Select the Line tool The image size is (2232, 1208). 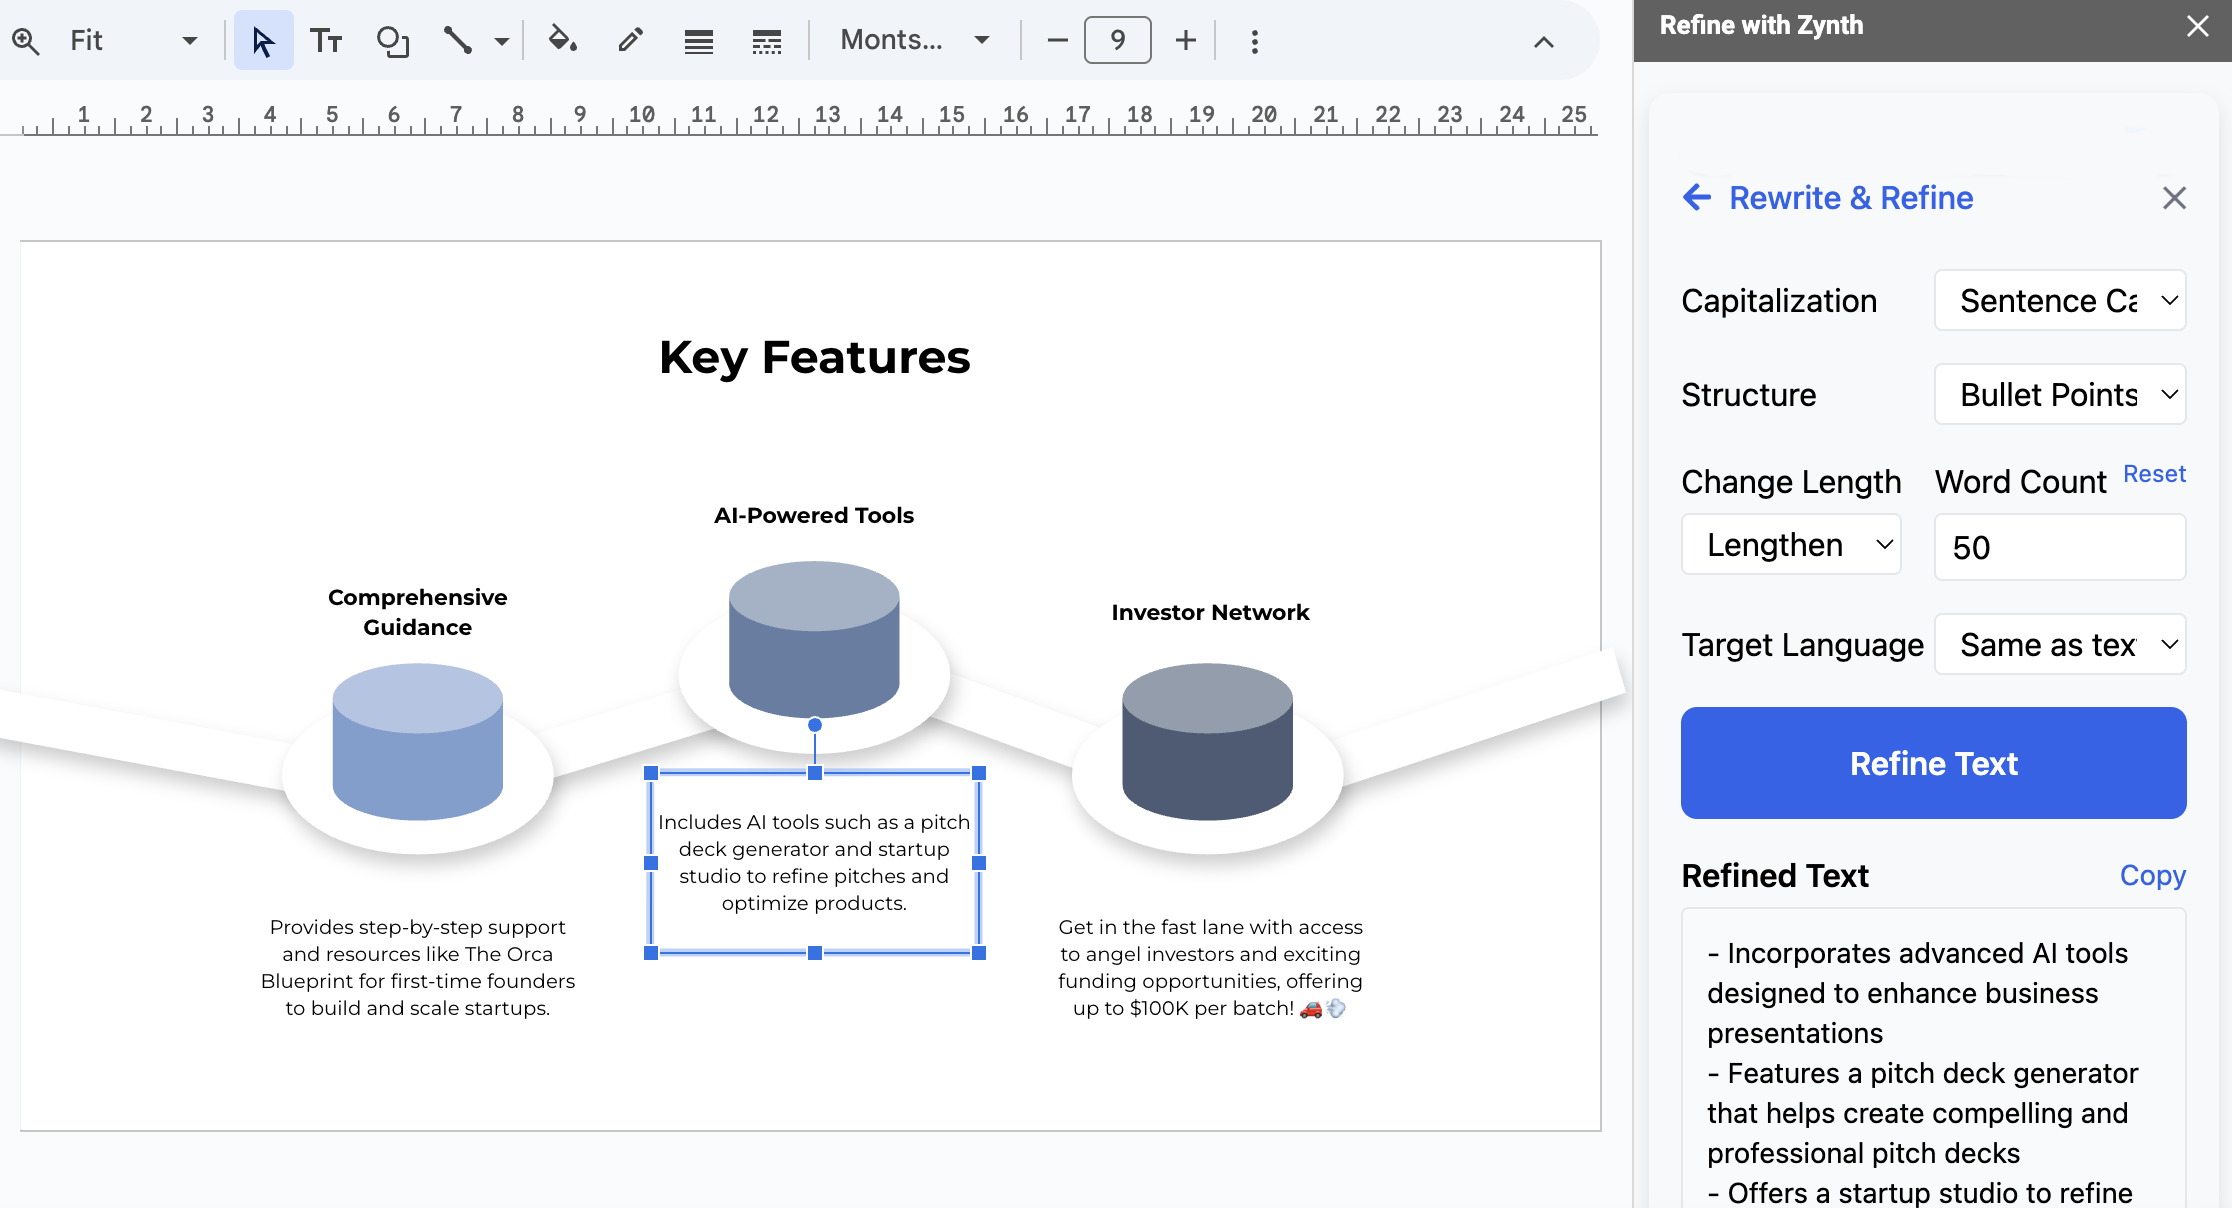(x=458, y=41)
